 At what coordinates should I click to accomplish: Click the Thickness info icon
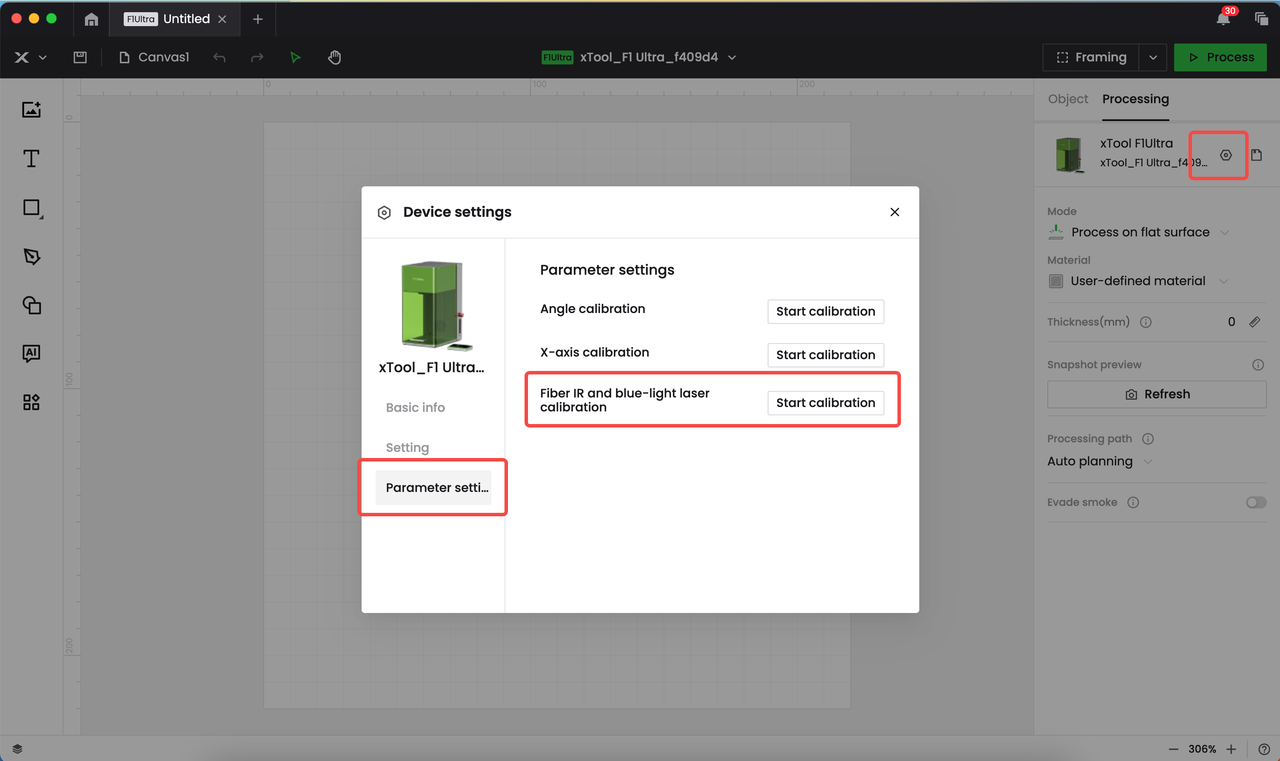click(1146, 322)
